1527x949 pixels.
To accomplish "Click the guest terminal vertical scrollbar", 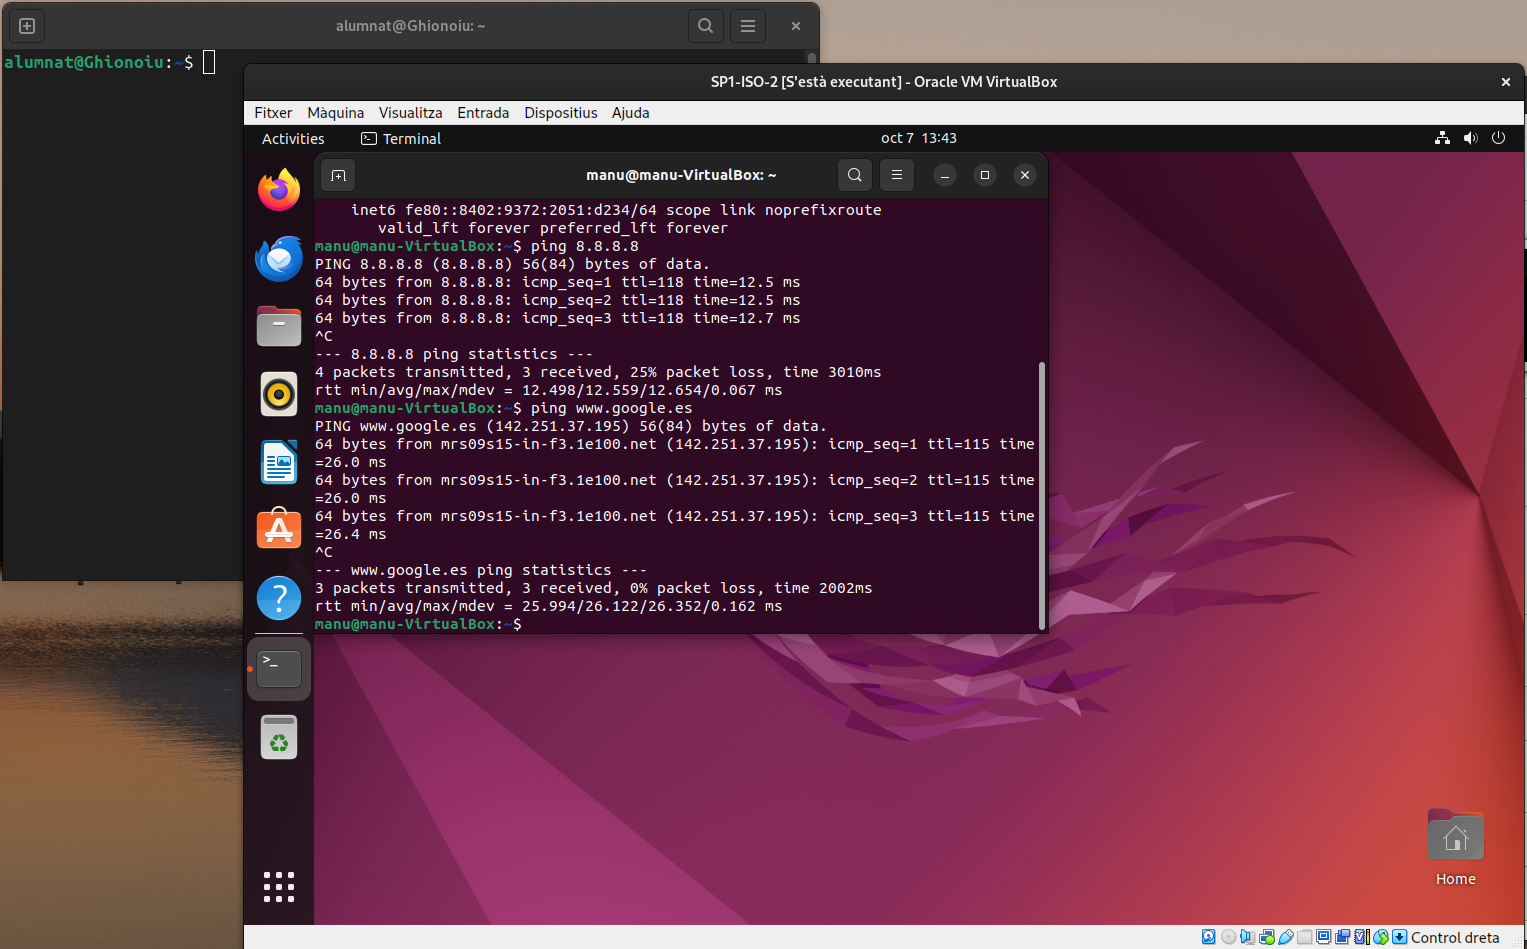I will pyautogui.click(x=1042, y=495).
